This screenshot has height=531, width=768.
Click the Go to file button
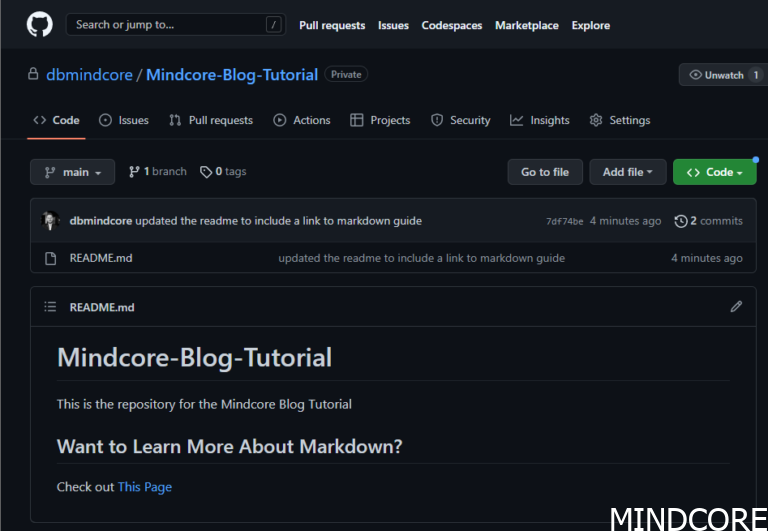(x=545, y=172)
